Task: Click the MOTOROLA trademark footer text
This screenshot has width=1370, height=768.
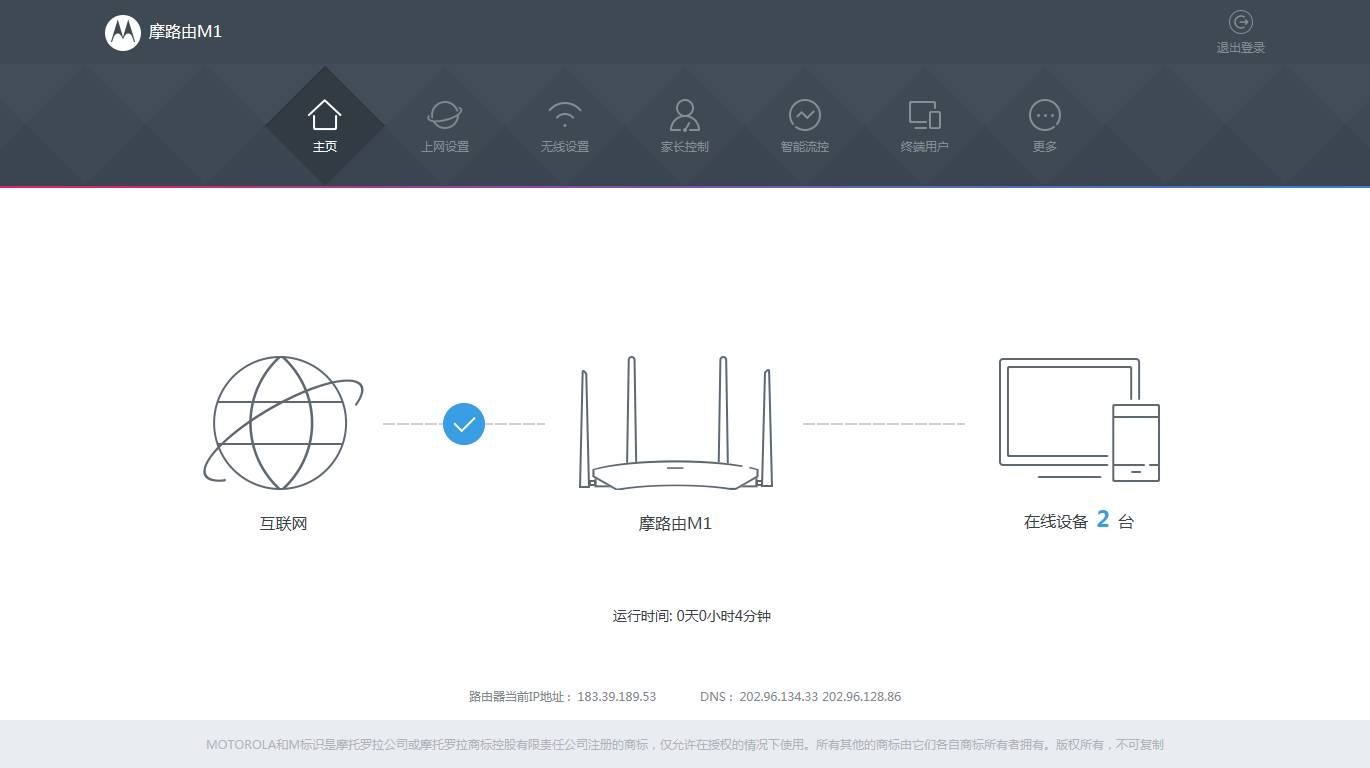Action: 685,745
